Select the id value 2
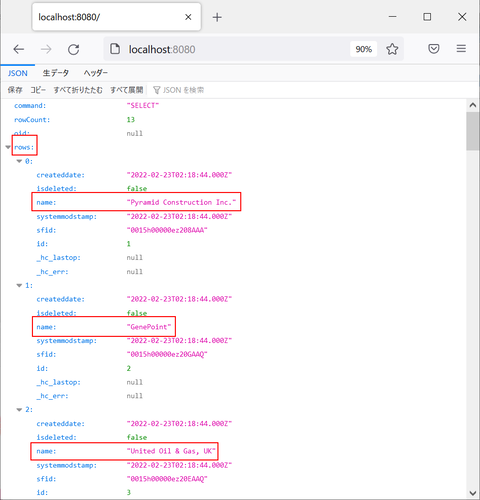This screenshot has width=480, height=500. point(129,368)
